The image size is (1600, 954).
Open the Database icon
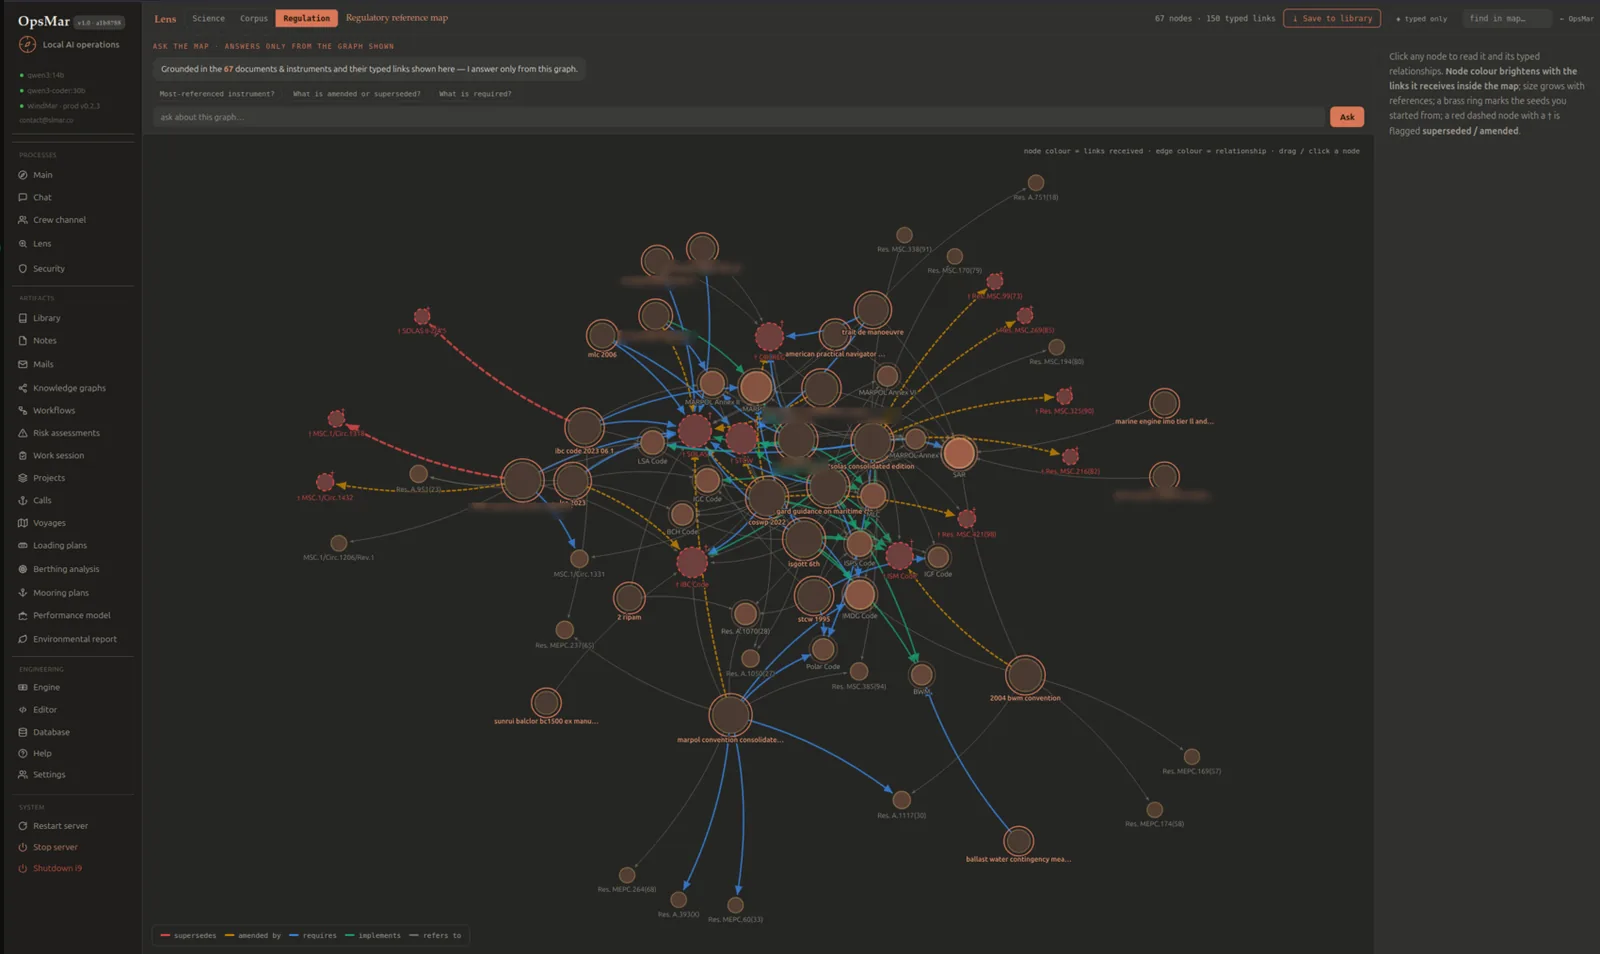pos(23,732)
